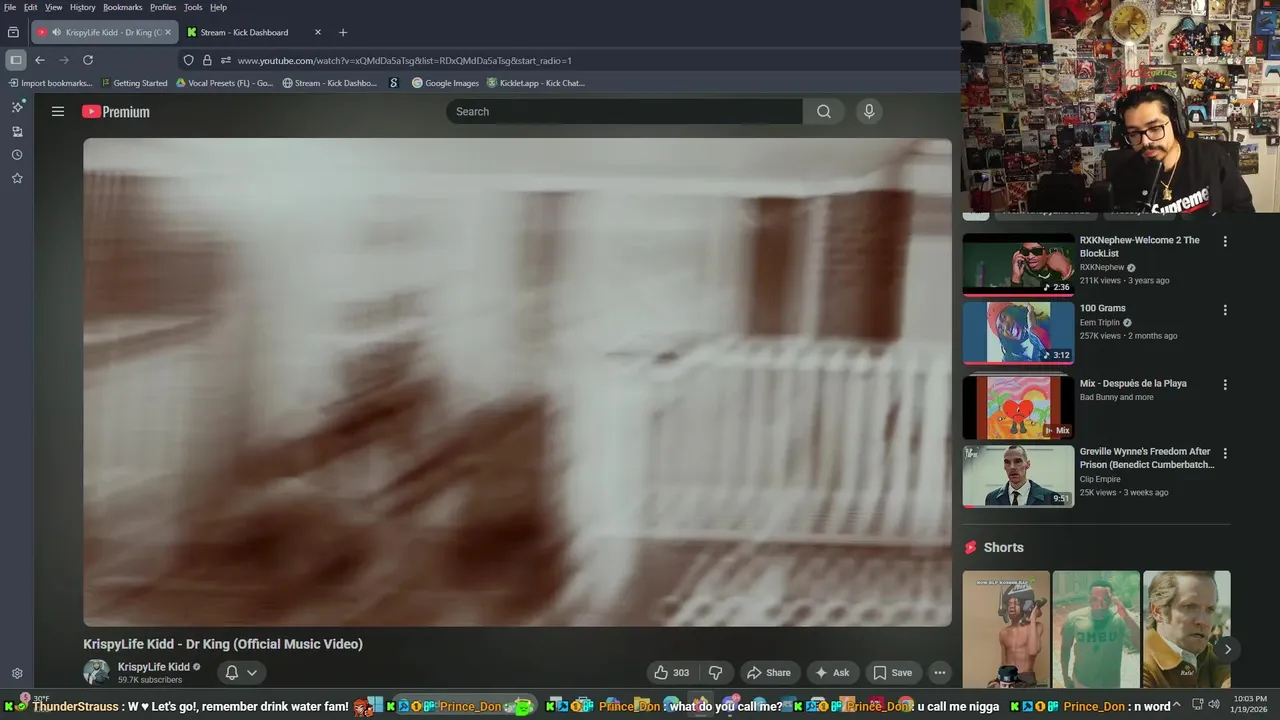The image size is (1280, 720).
Task: Open history clock sidebar icon
Action: 17,155
